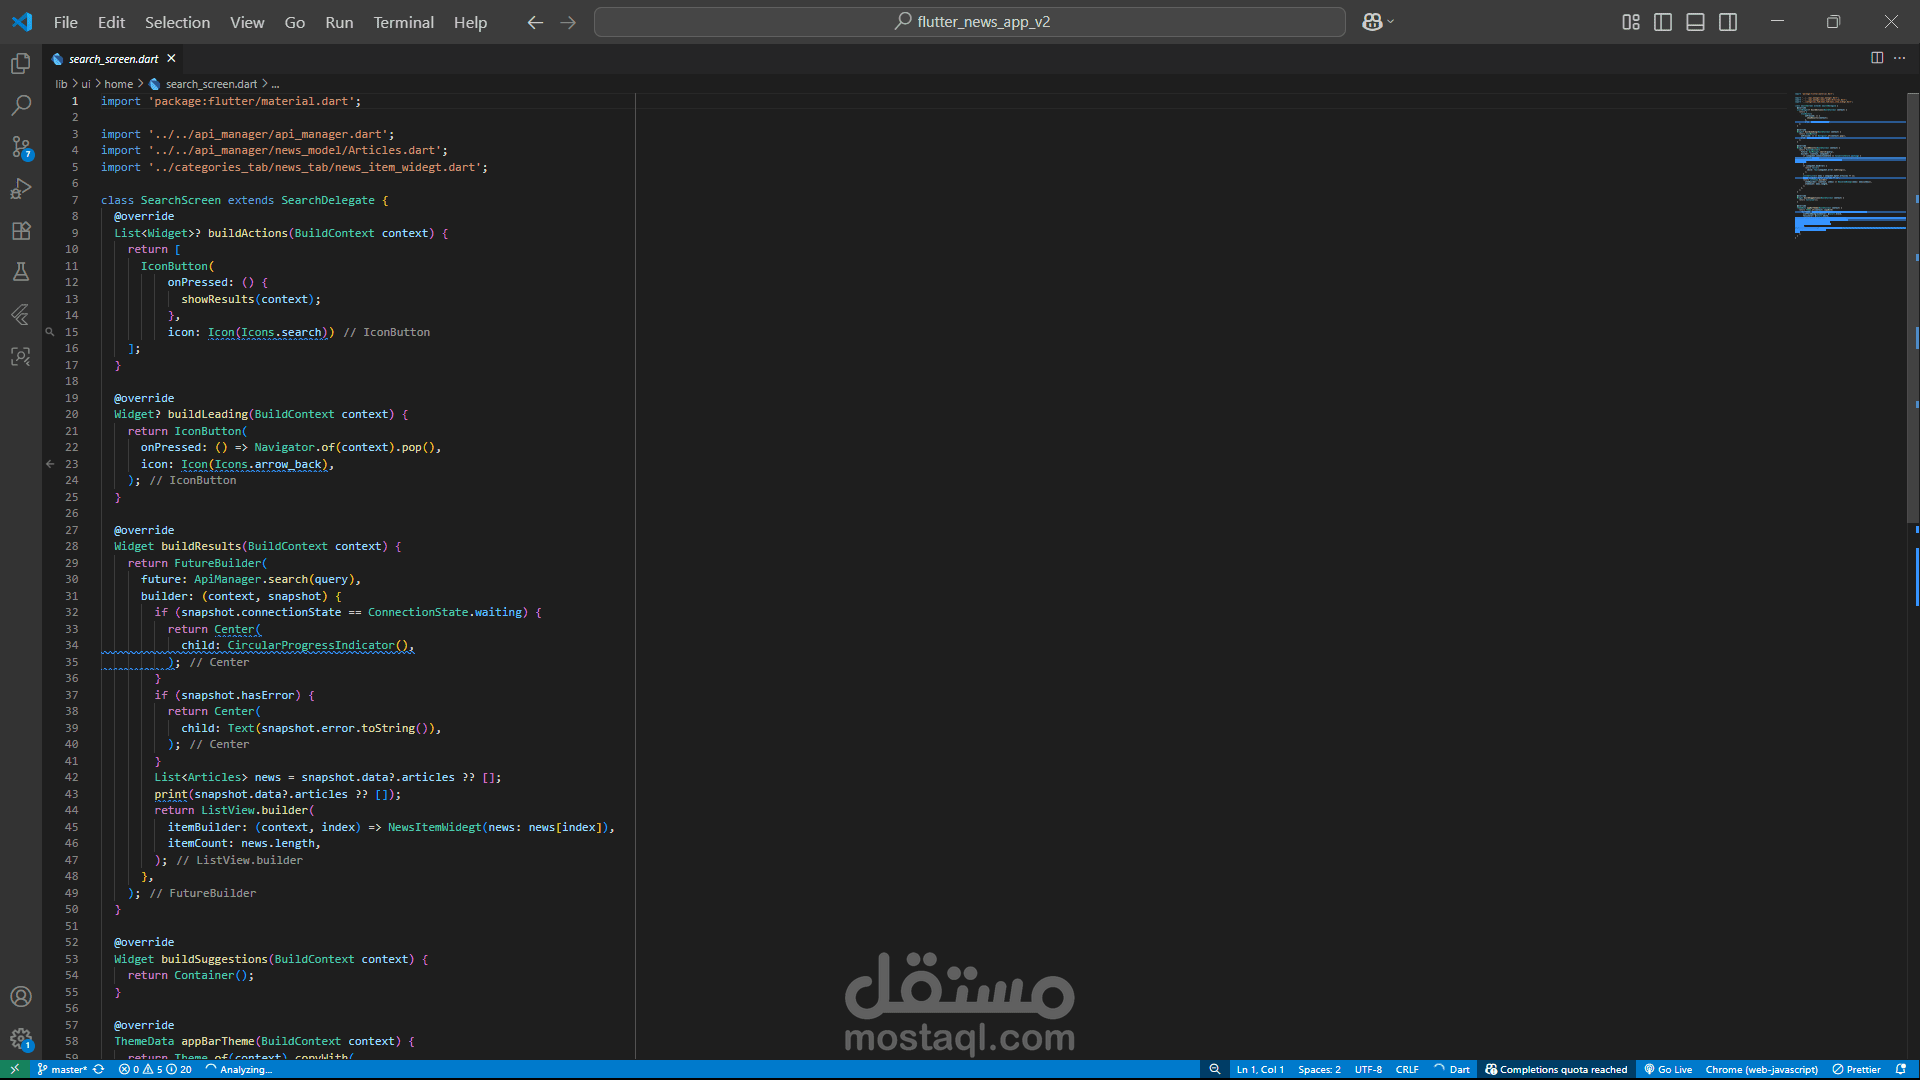The image size is (1920, 1080).
Task: Click the master branch indicator
Action: pyautogui.click(x=62, y=1069)
